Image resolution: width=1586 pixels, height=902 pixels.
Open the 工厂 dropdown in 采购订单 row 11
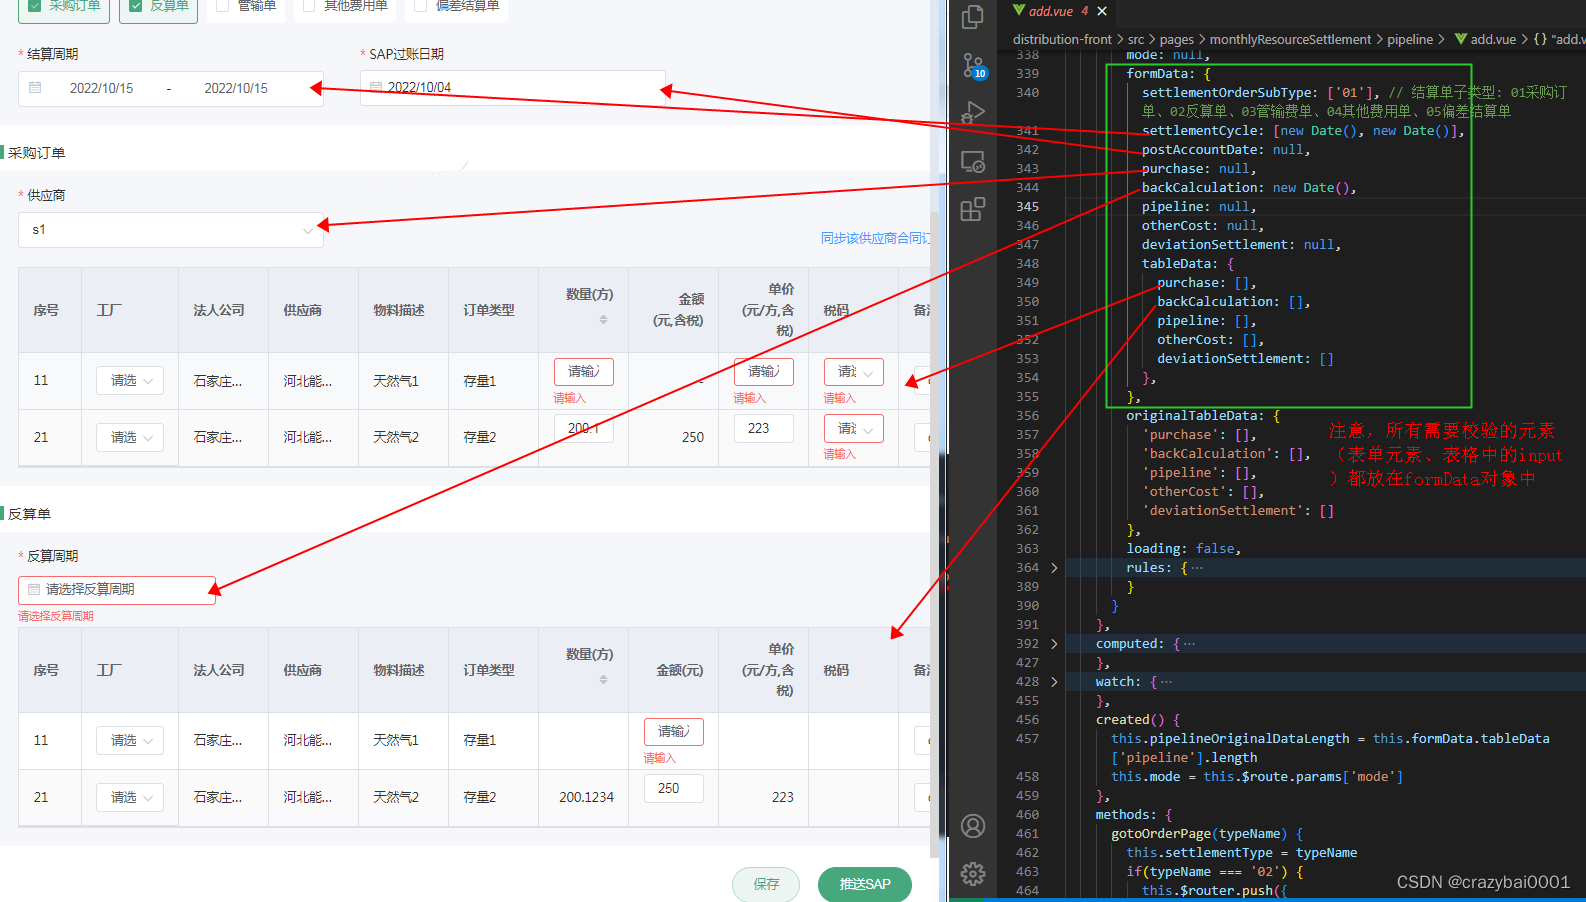click(x=130, y=381)
